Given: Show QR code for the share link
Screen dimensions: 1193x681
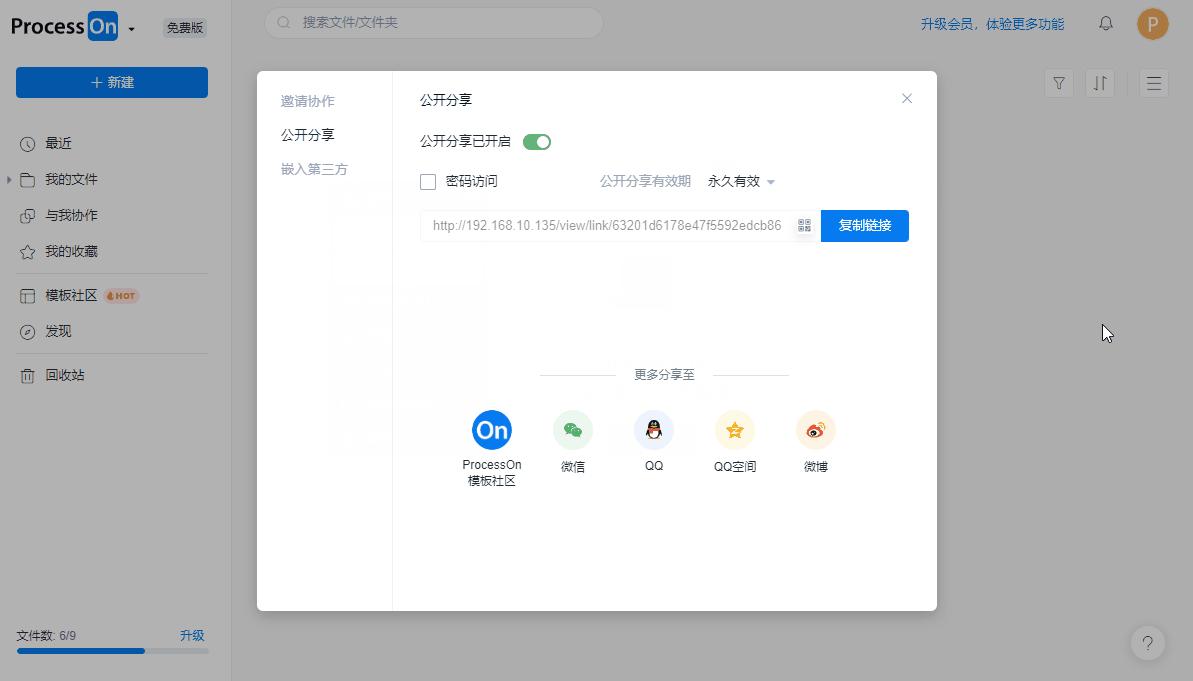Looking at the screenshot, I should click(x=804, y=226).
